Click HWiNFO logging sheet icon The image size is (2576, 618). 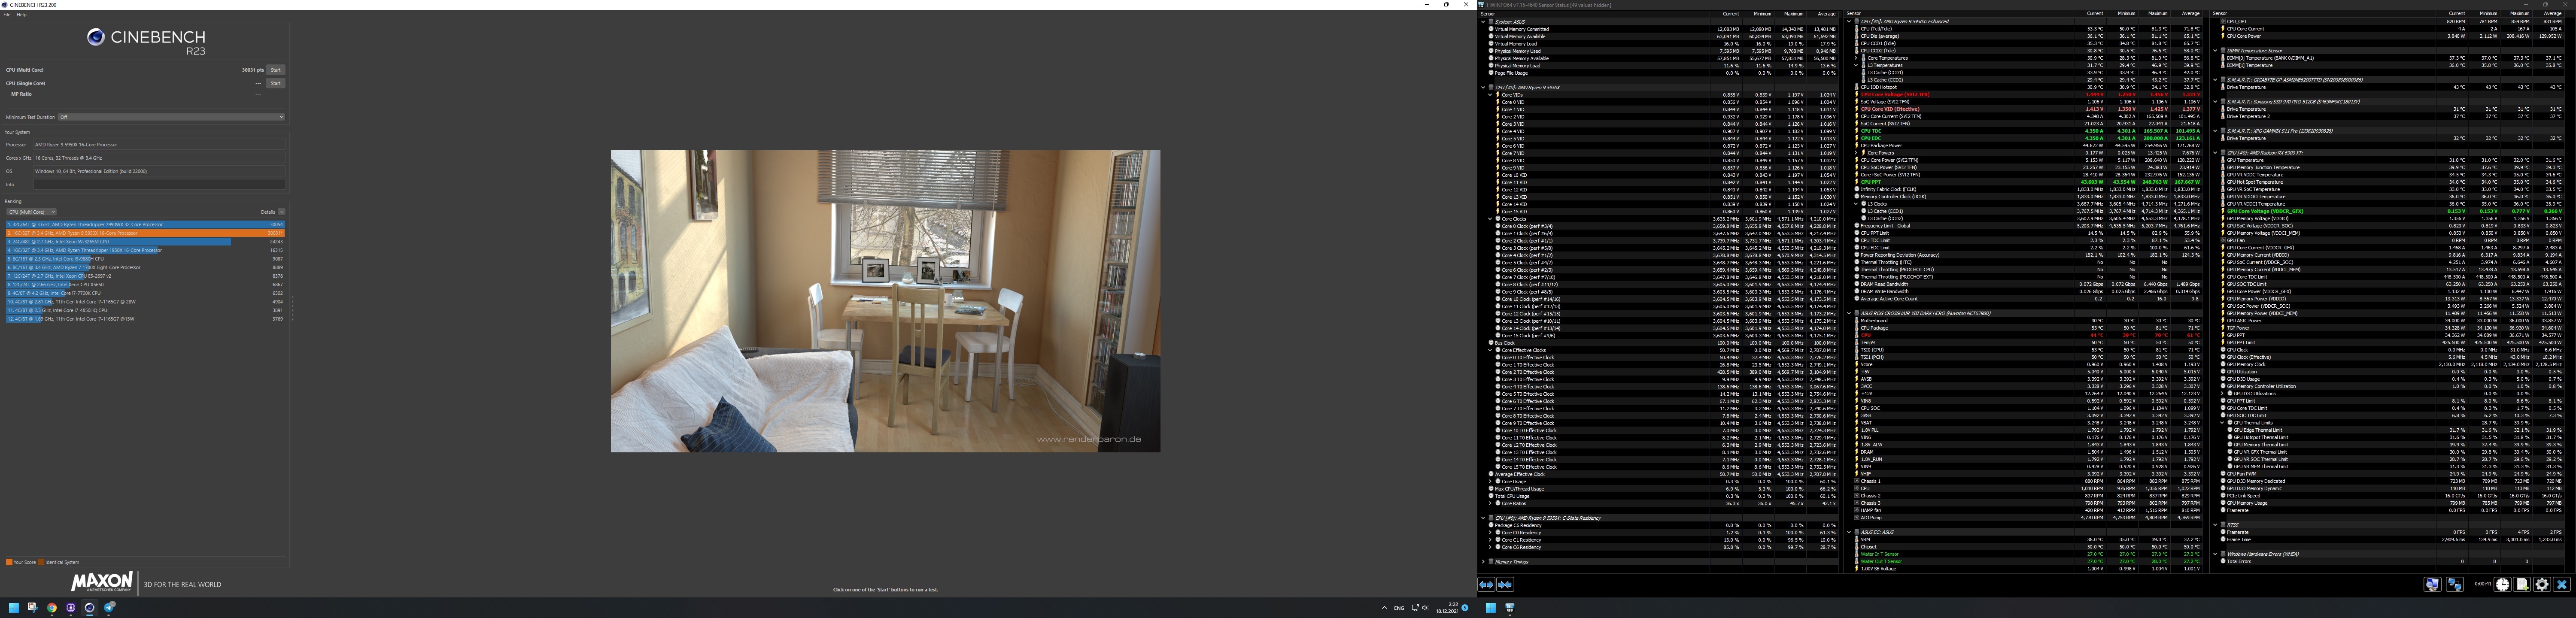tap(2522, 584)
